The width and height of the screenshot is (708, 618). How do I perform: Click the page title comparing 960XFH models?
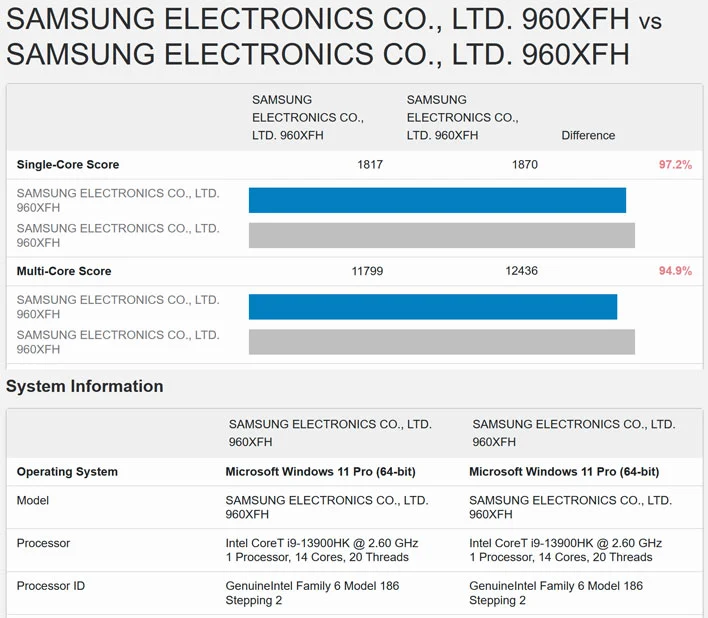[x=334, y=36]
